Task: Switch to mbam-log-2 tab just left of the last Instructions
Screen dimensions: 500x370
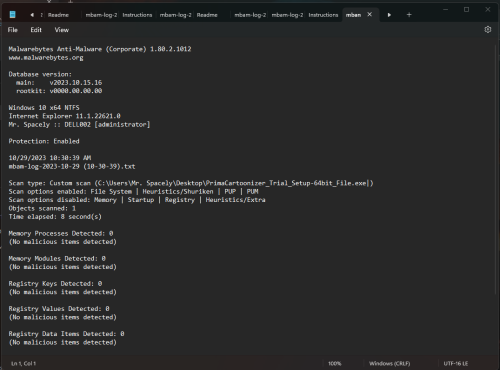Action: tap(287, 15)
